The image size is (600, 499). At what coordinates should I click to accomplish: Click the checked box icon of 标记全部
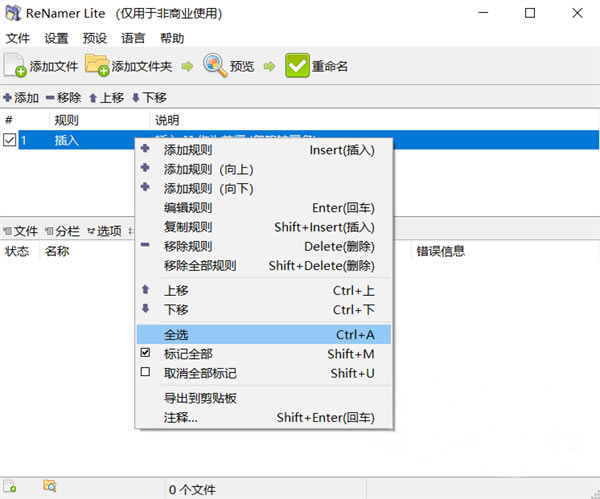pyautogui.click(x=145, y=352)
